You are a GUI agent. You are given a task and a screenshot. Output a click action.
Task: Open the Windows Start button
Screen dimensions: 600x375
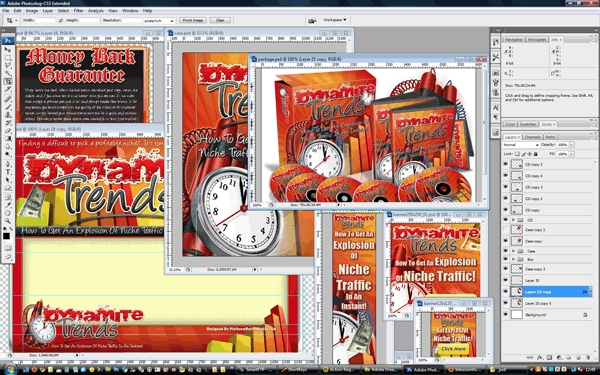pos(10,370)
